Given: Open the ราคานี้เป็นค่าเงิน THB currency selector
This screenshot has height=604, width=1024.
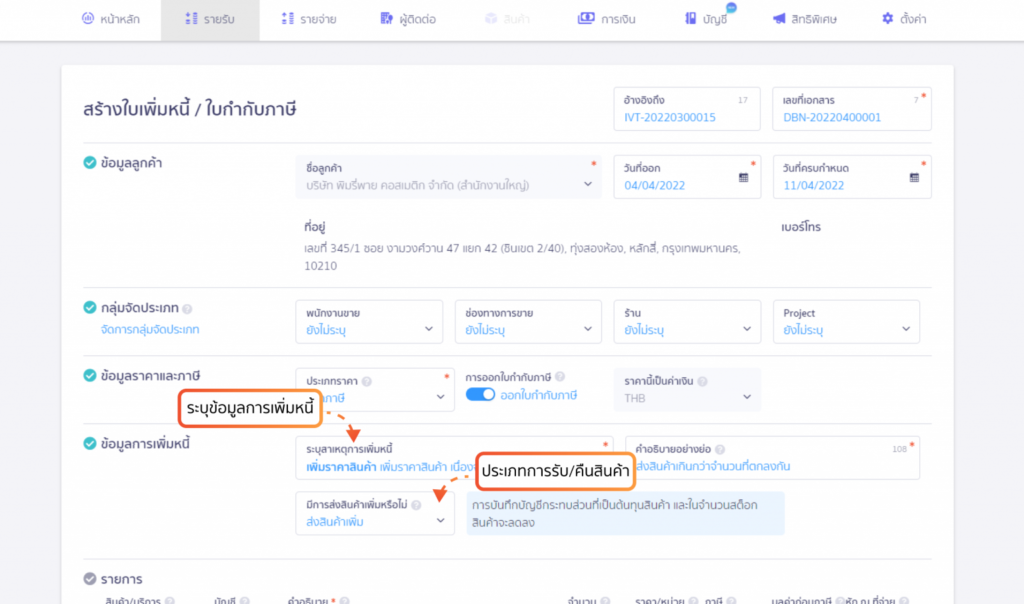Looking at the screenshot, I should point(687,390).
